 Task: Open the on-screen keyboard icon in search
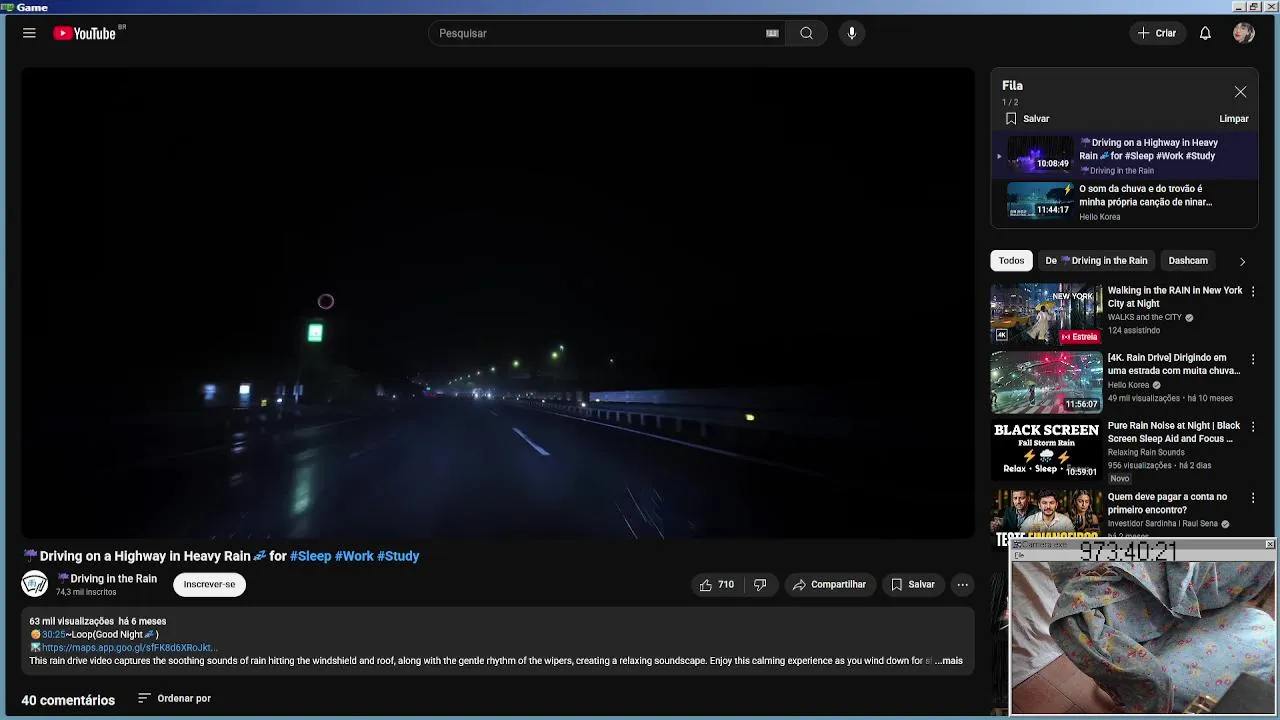click(772, 33)
